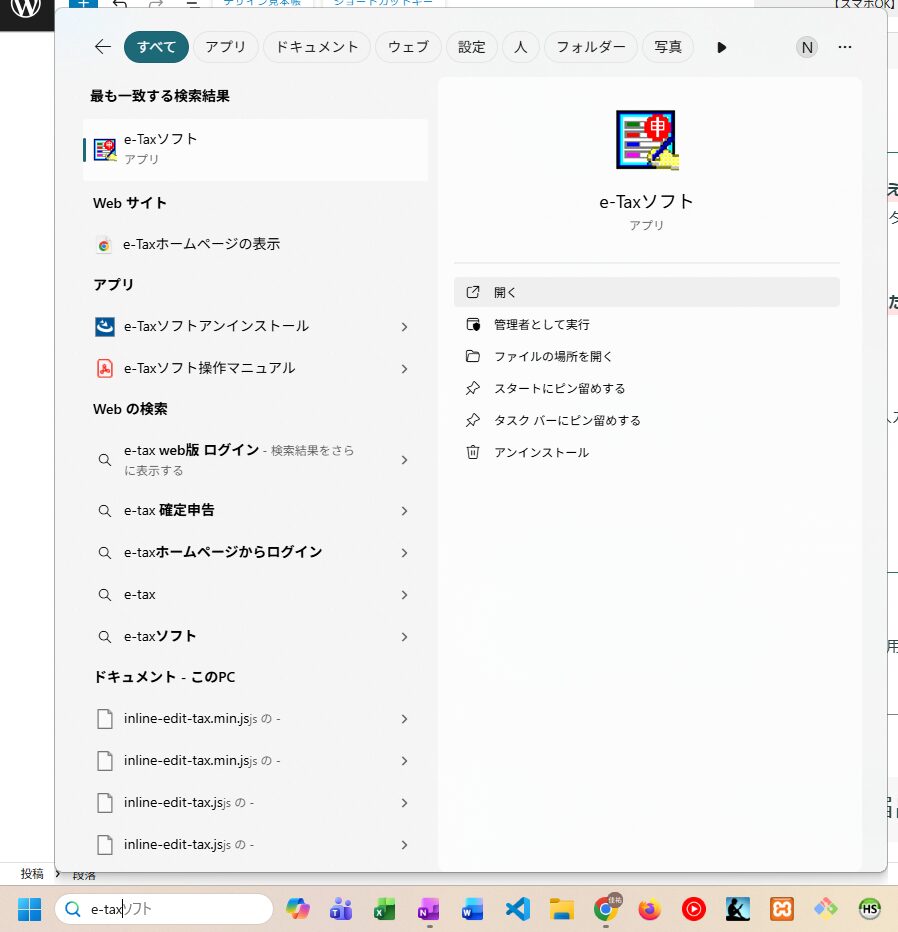Viewport: 898px width, 932px height.
Task: Switch to the ドキュメント filter tab
Action: coord(317,47)
